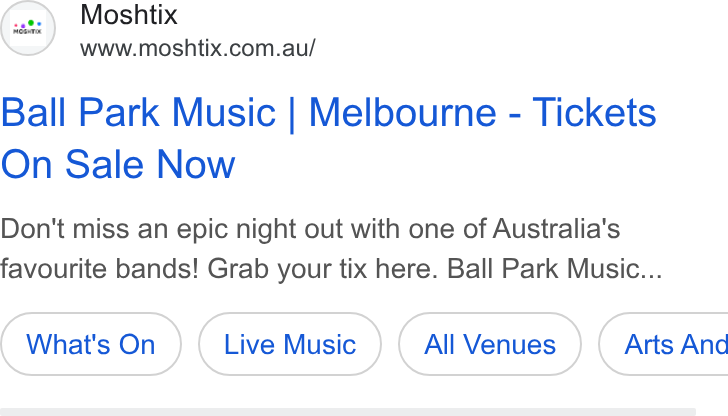
Task: Click the 'On Sale Now' headline text
Action: [118, 164]
